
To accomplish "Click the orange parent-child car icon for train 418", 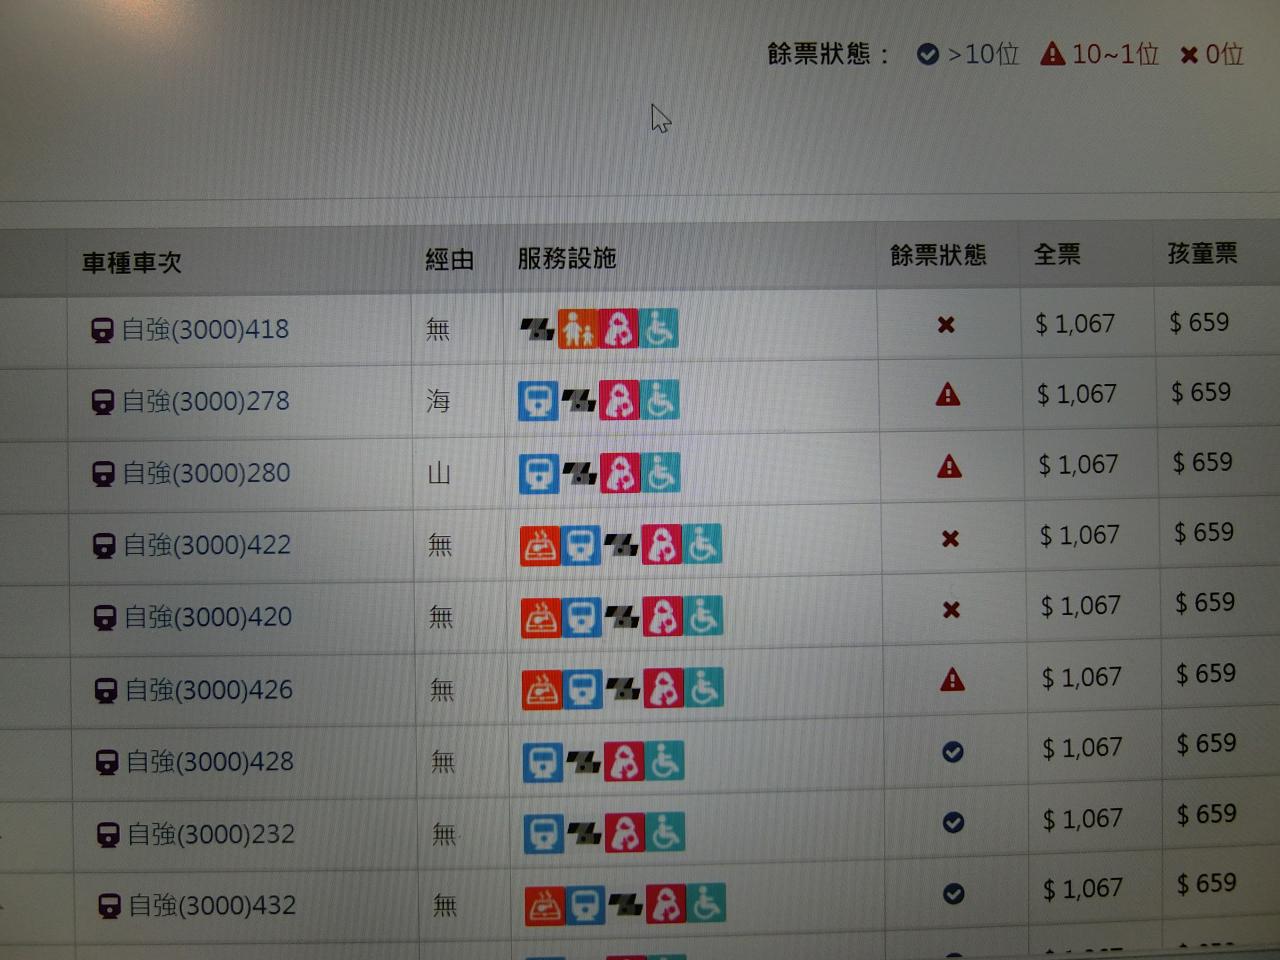I will (x=577, y=329).
